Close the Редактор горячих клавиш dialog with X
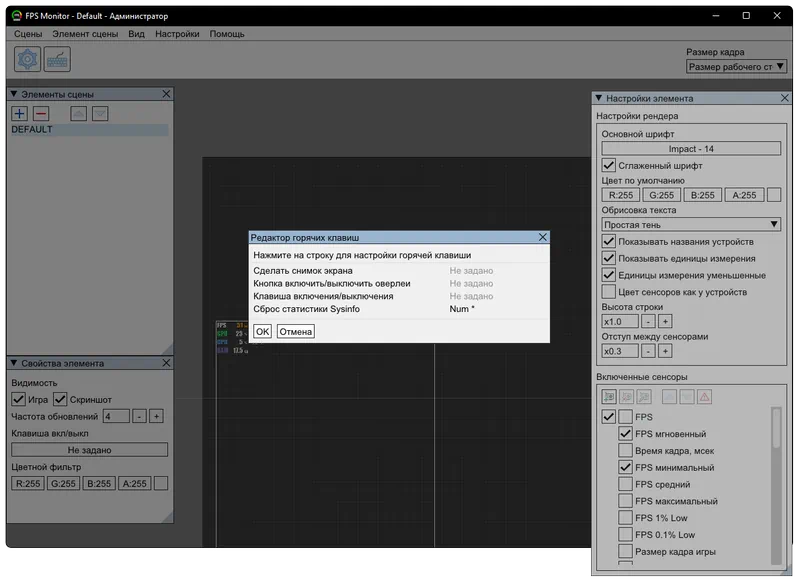The image size is (800, 581). pyautogui.click(x=542, y=238)
